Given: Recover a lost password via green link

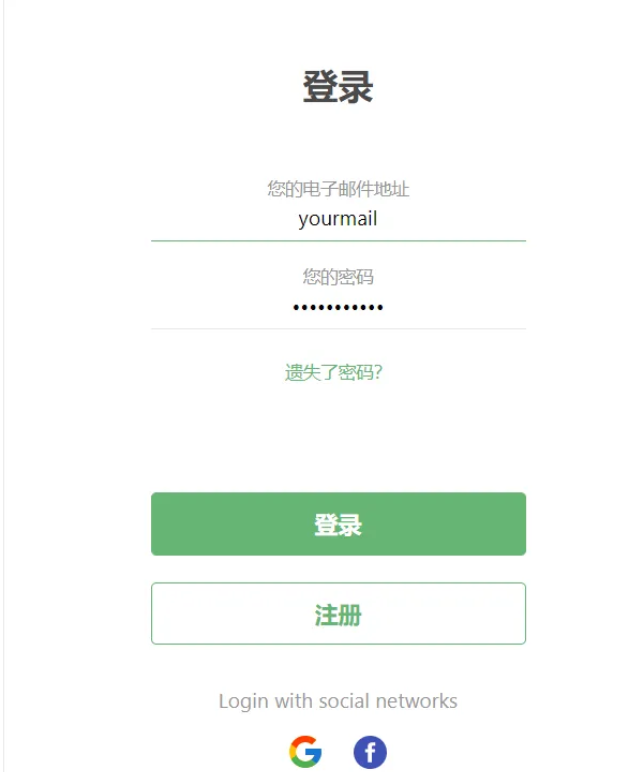Looking at the screenshot, I should click(x=334, y=373).
